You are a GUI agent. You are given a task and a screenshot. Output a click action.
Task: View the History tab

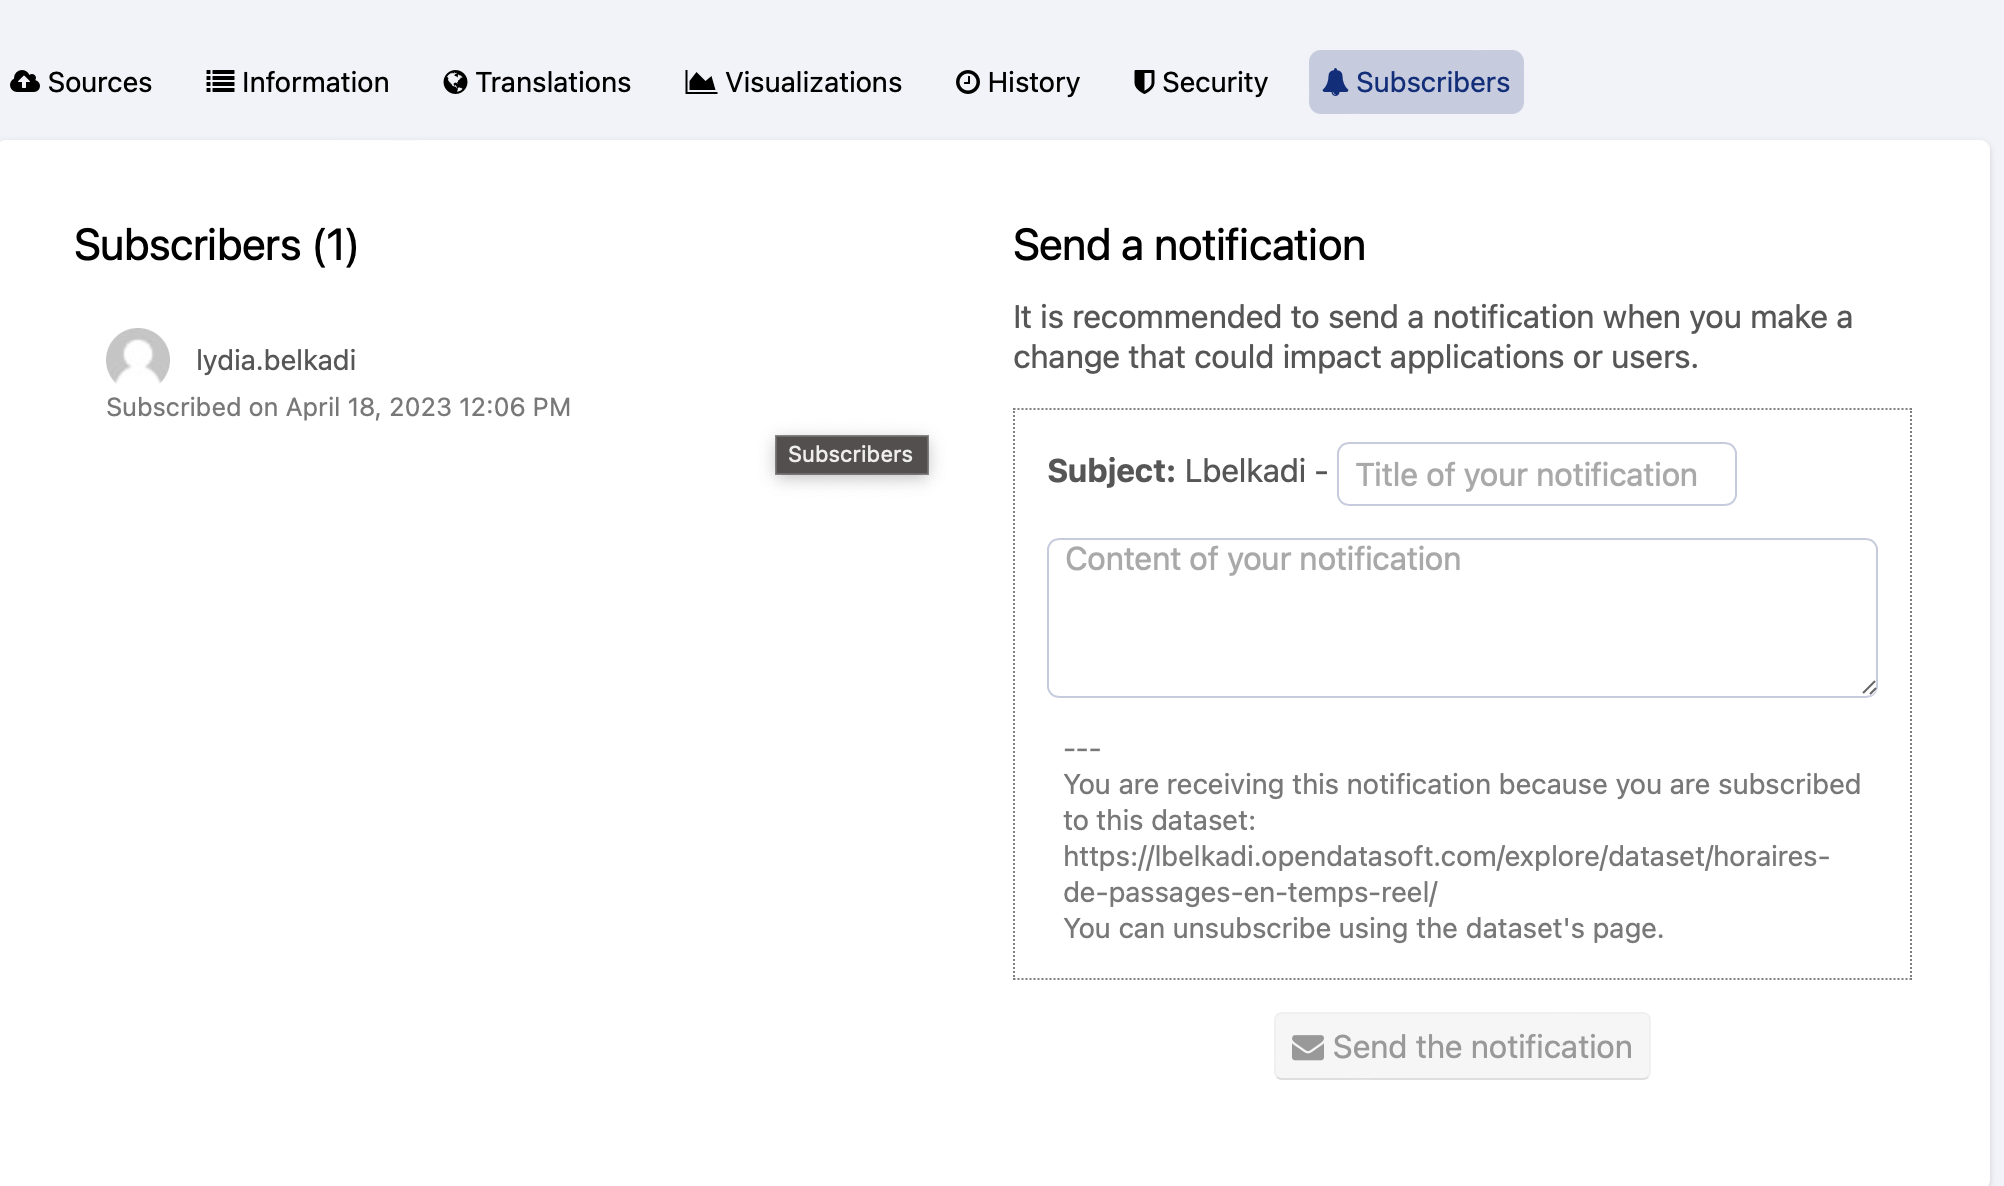[1018, 82]
